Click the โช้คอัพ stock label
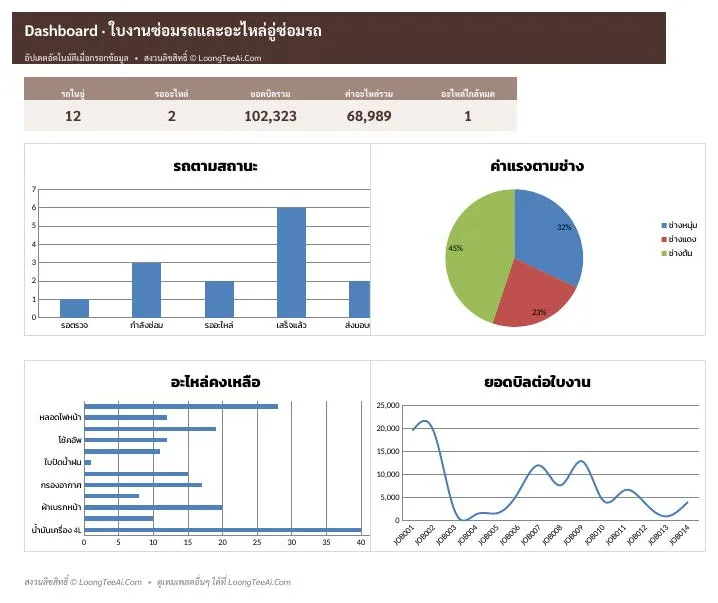 tap(70, 440)
